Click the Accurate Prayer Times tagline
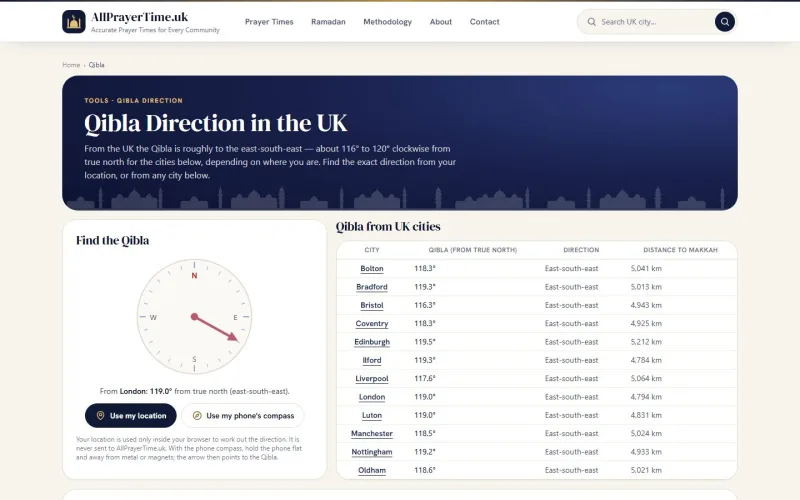 155,30
